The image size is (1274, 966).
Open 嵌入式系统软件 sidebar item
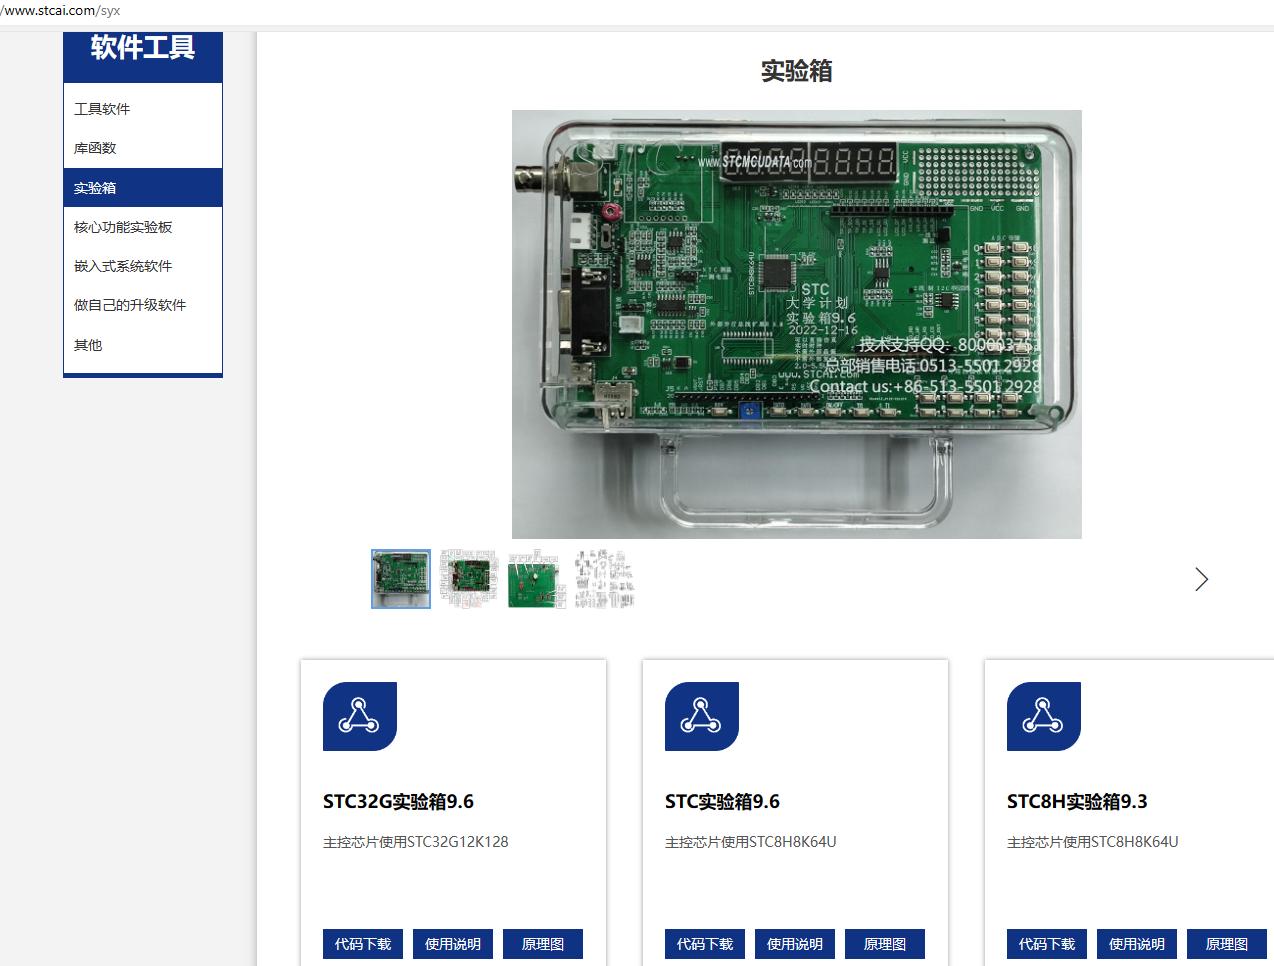click(143, 266)
